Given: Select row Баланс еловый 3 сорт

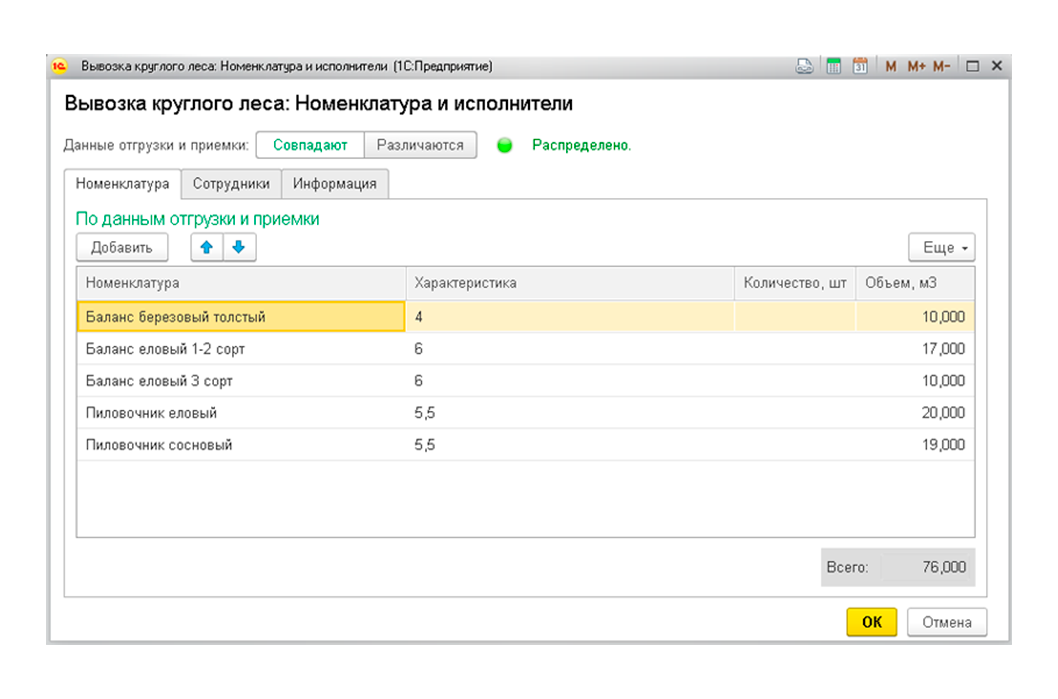Looking at the screenshot, I should click(x=526, y=381).
